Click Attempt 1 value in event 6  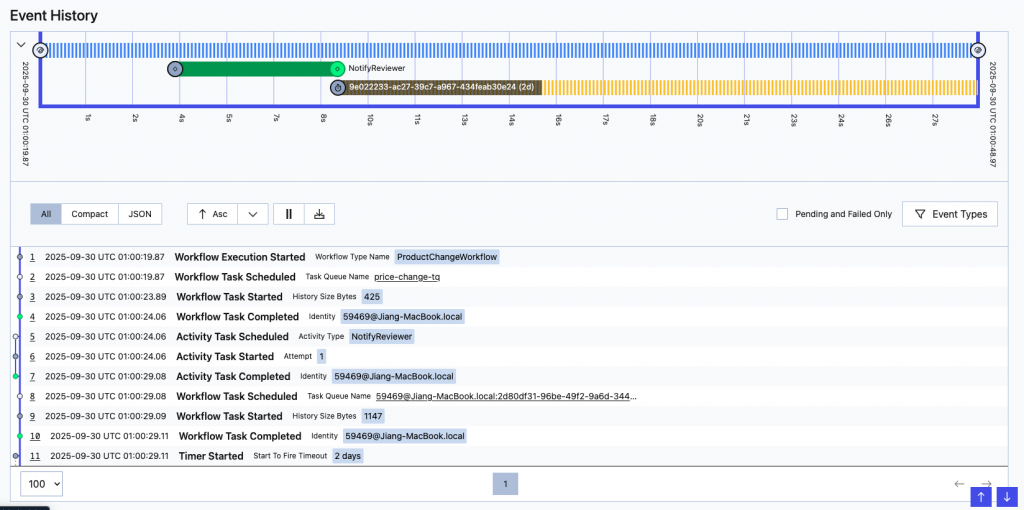pyautogui.click(x=321, y=357)
